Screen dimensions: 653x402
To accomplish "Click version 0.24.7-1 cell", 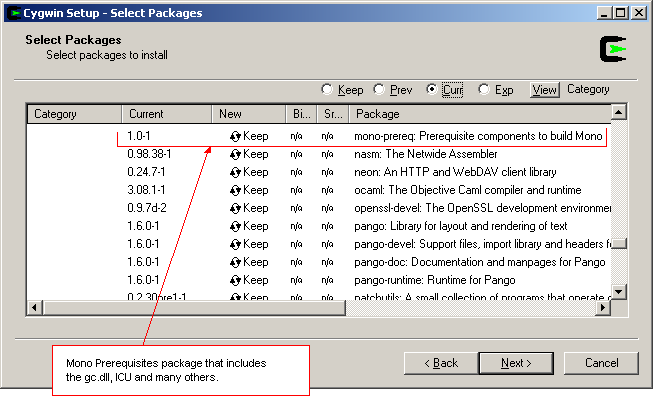I will (x=146, y=172).
